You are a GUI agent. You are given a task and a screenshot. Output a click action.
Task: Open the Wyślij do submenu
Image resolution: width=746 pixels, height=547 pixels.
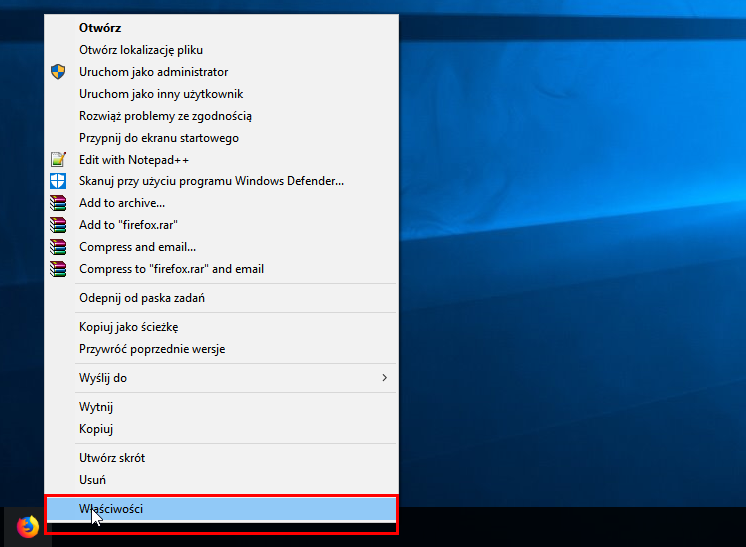(x=221, y=378)
